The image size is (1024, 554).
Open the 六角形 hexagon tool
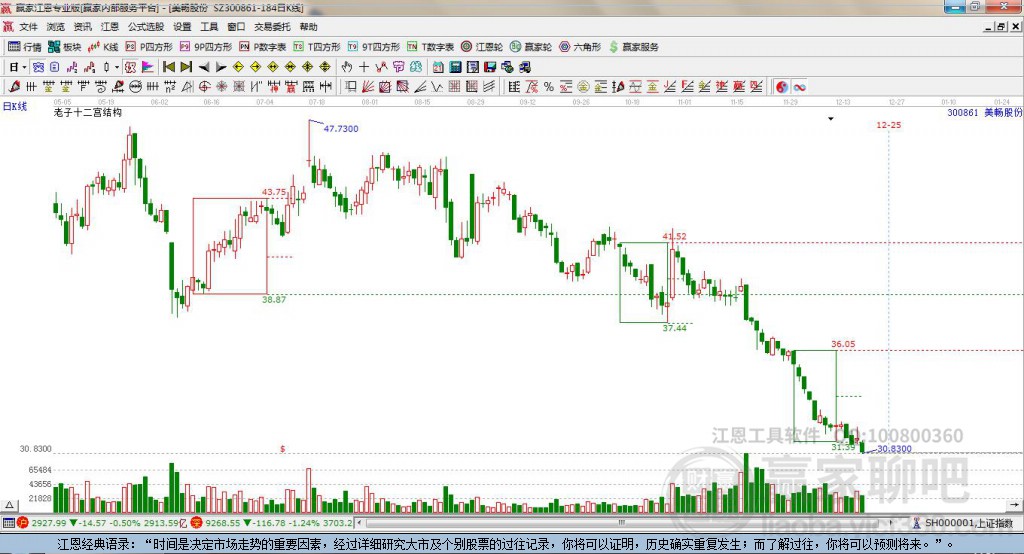click(x=580, y=47)
